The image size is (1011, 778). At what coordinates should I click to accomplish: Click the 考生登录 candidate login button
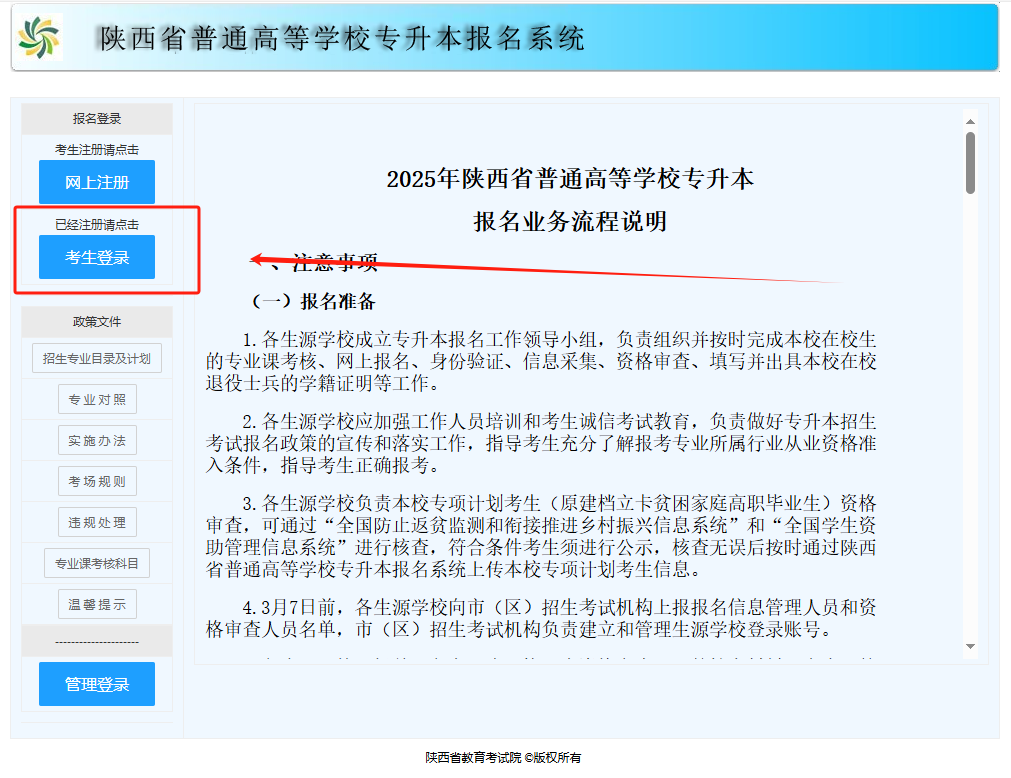(x=96, y=257)
